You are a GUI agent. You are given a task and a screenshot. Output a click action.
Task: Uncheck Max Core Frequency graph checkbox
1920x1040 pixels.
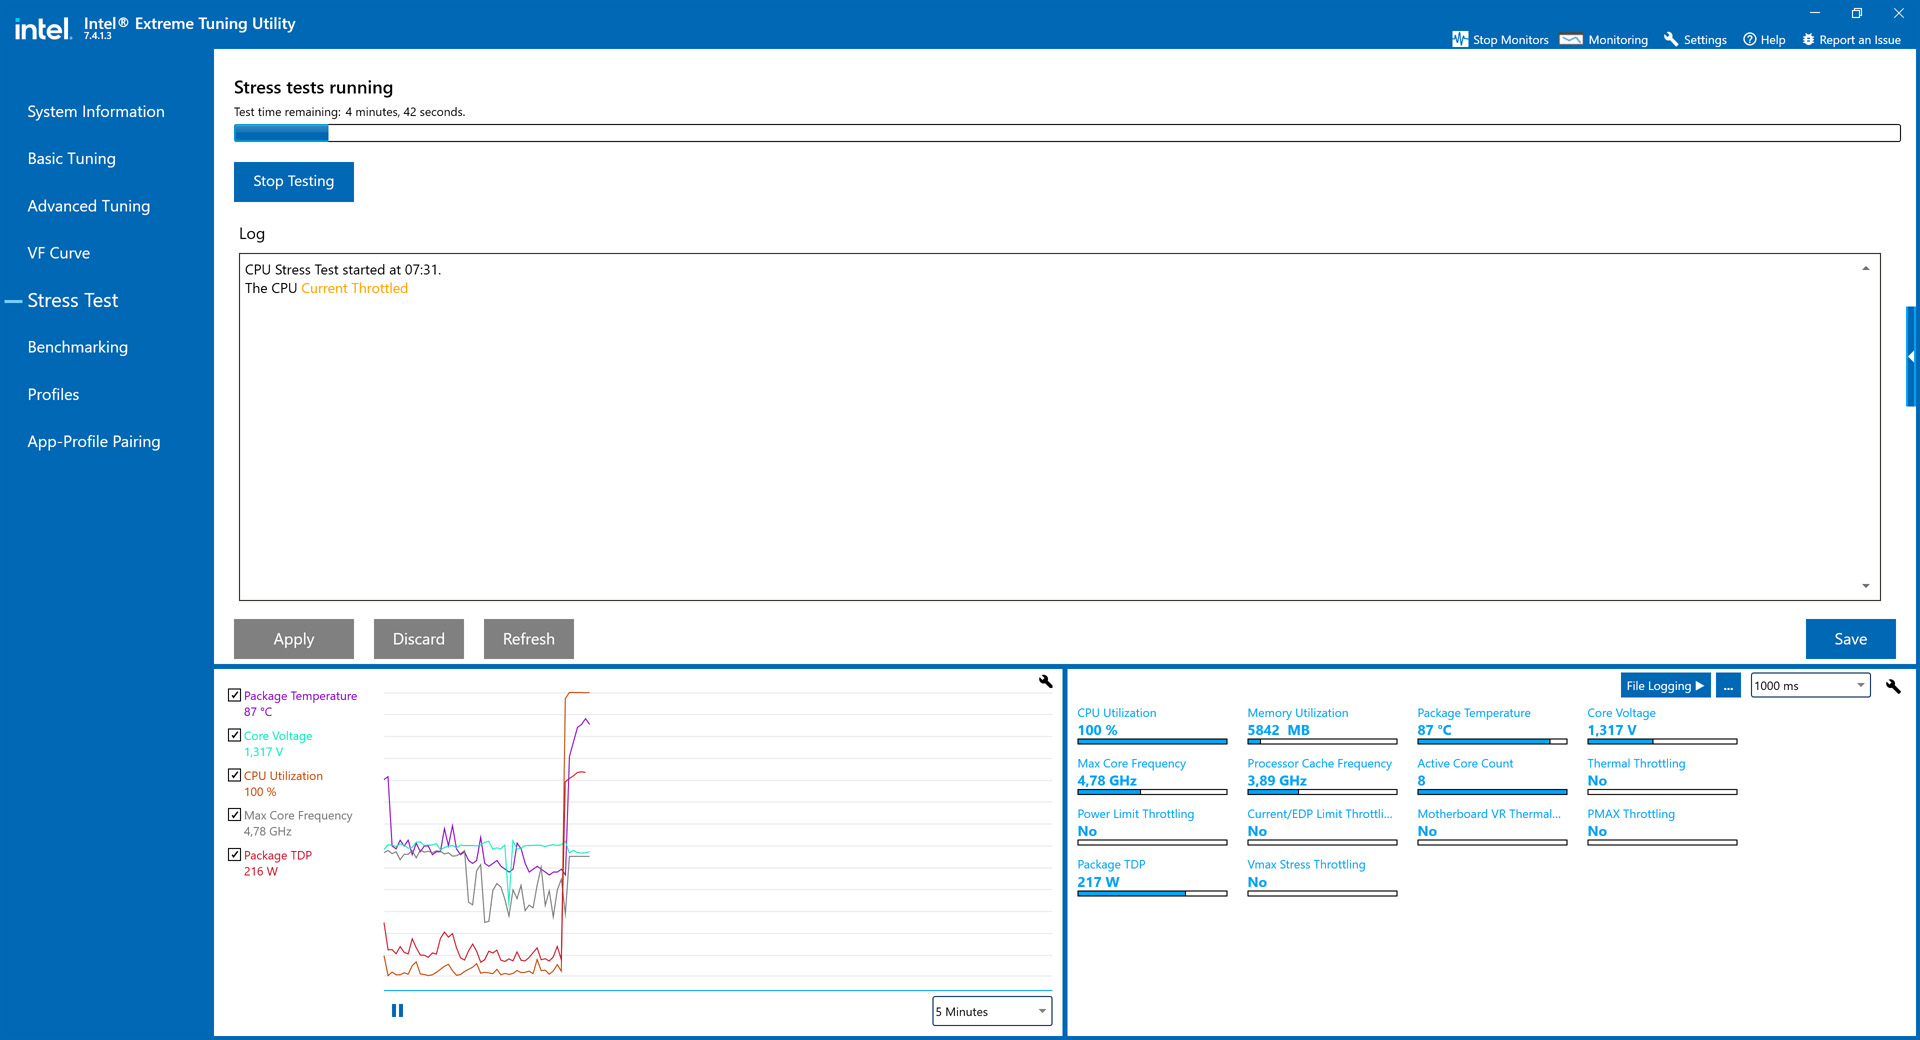point(234,815)
